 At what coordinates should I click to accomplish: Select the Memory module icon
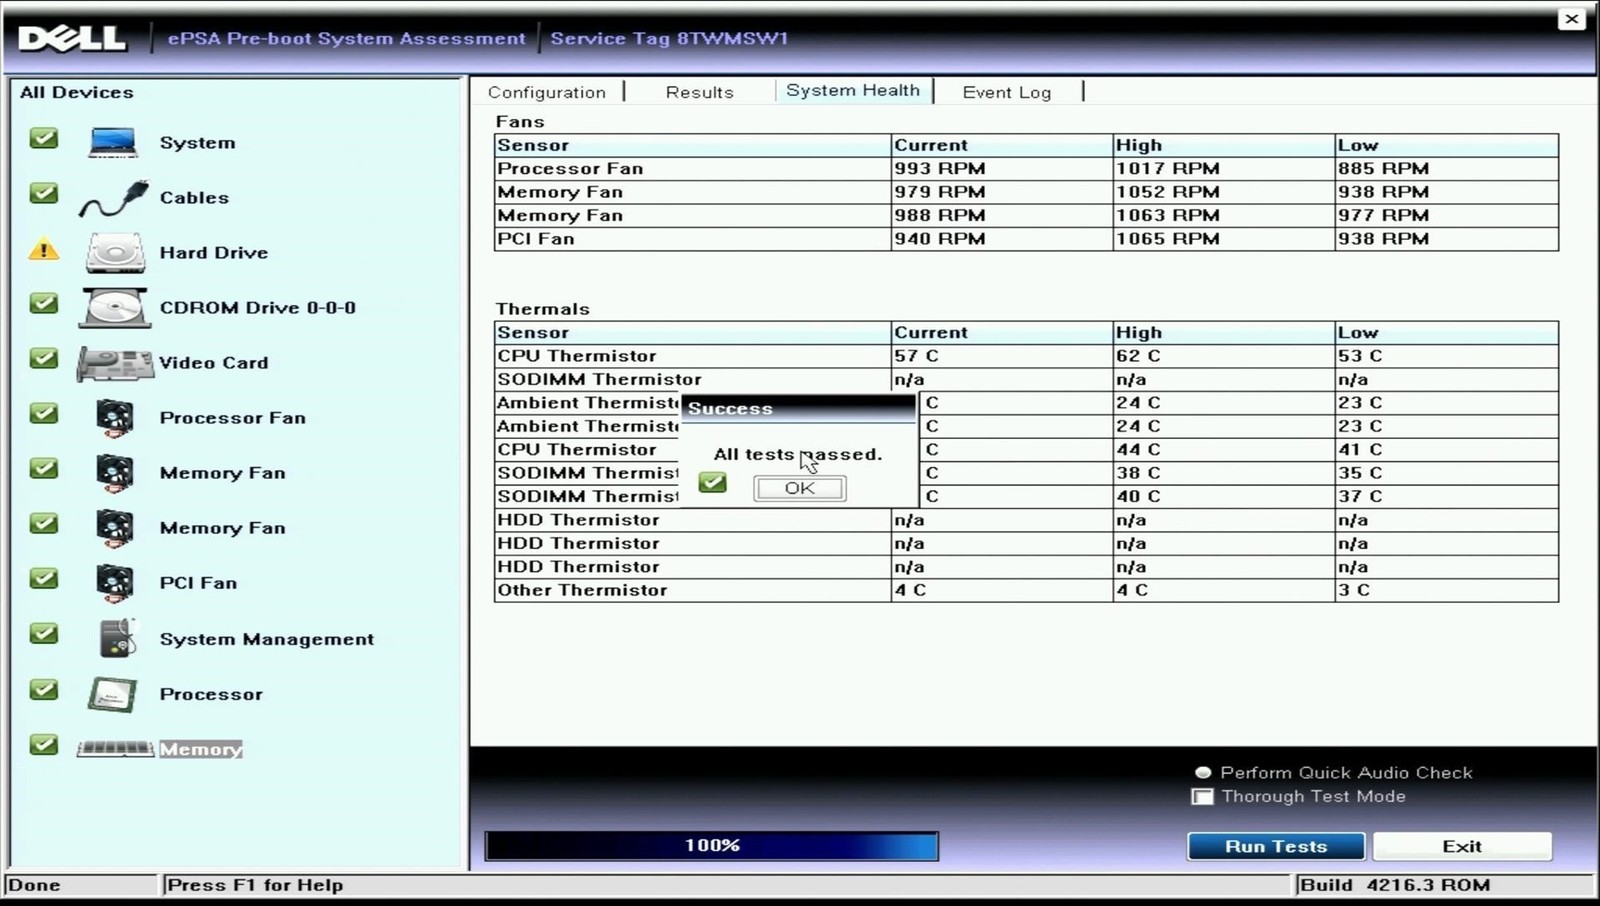(x=115, y=748)
